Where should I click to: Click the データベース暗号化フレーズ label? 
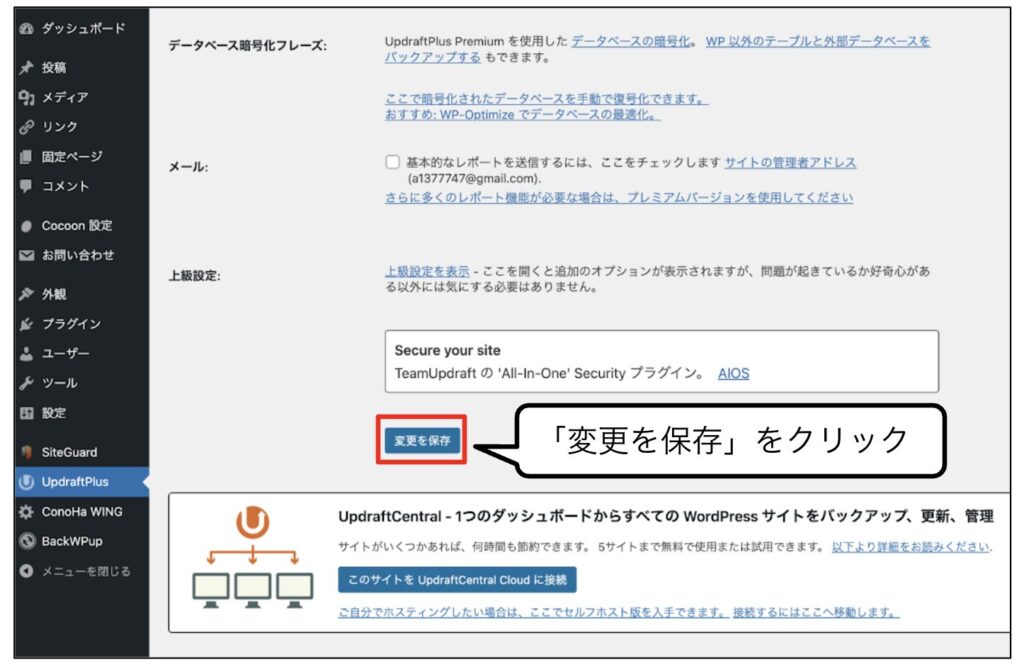point(248,45)
